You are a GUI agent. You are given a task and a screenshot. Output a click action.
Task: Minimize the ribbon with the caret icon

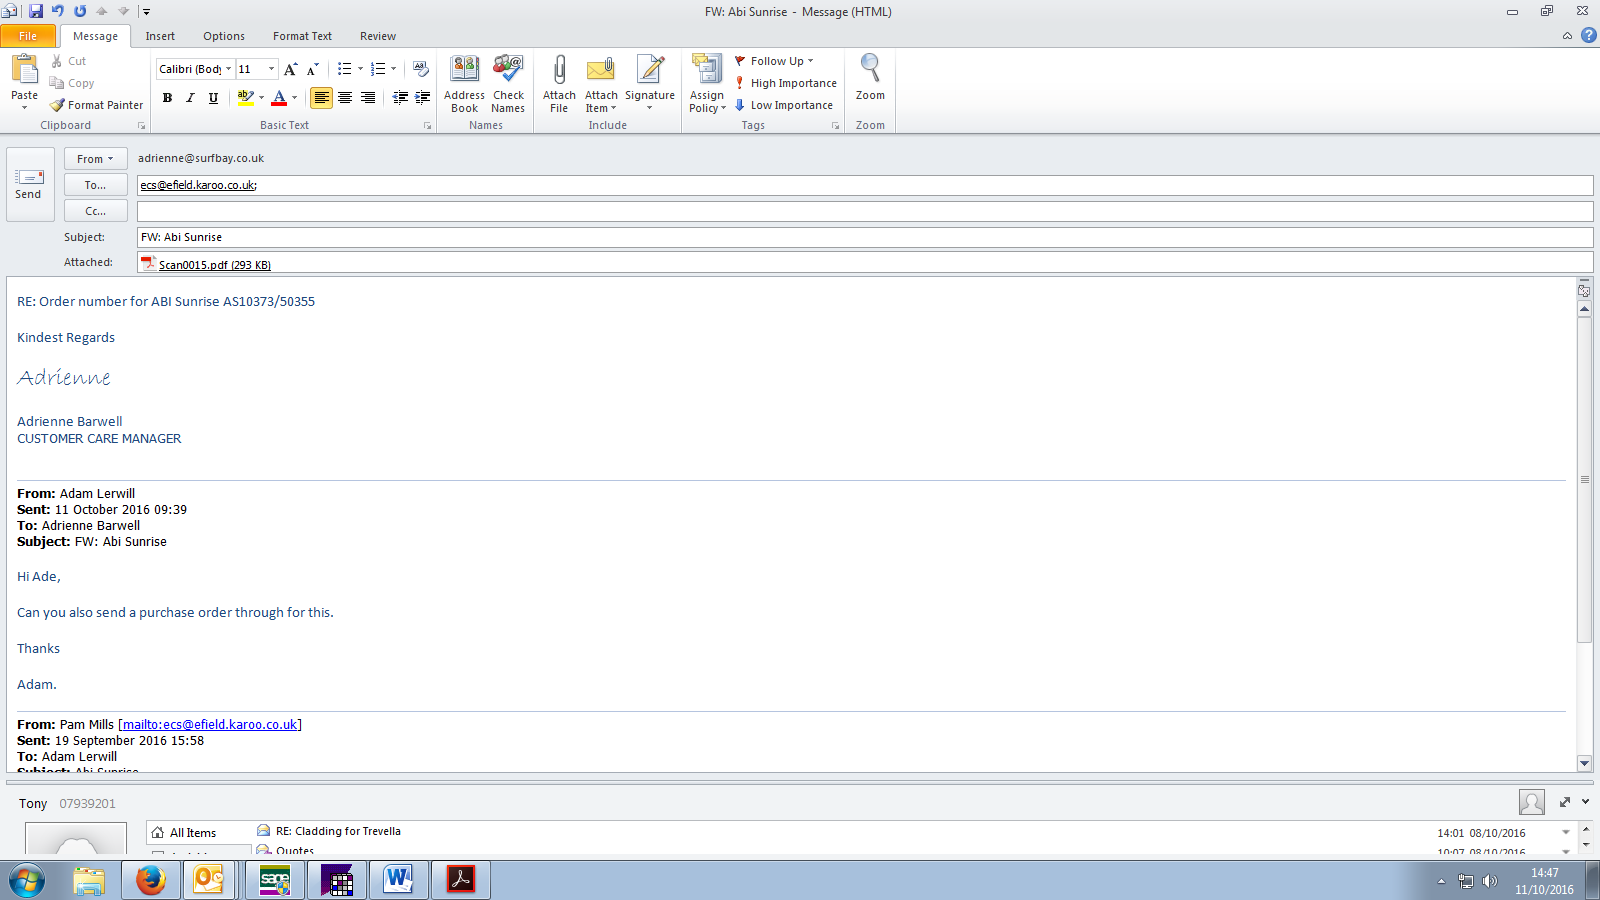click(1567, 36)
